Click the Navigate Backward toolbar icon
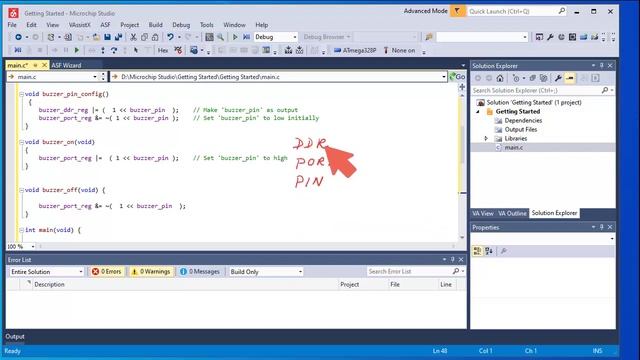This screenshot has height=360, width=640. pos(18,37)
